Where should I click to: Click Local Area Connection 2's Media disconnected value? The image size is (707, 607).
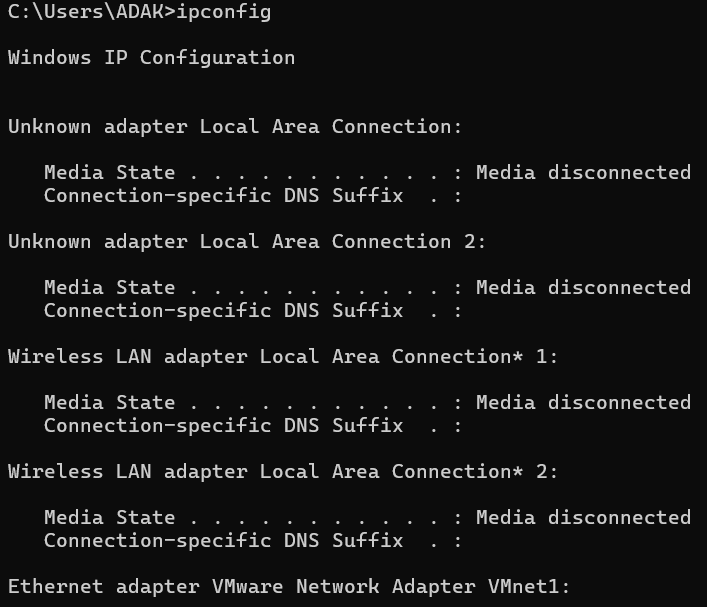click(x=583, y=288)
